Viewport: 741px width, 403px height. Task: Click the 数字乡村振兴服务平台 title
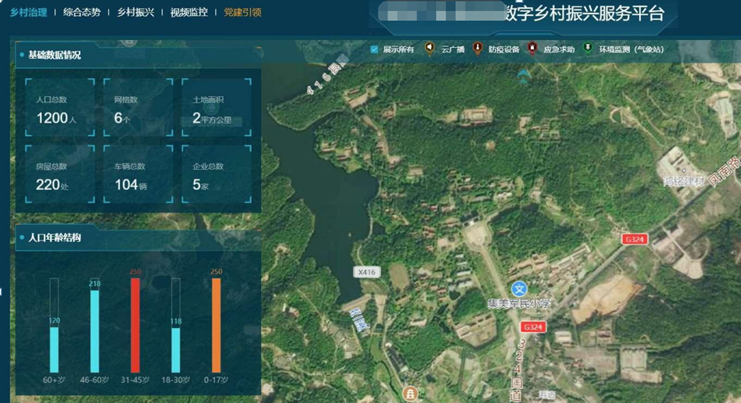pos(585,13)
